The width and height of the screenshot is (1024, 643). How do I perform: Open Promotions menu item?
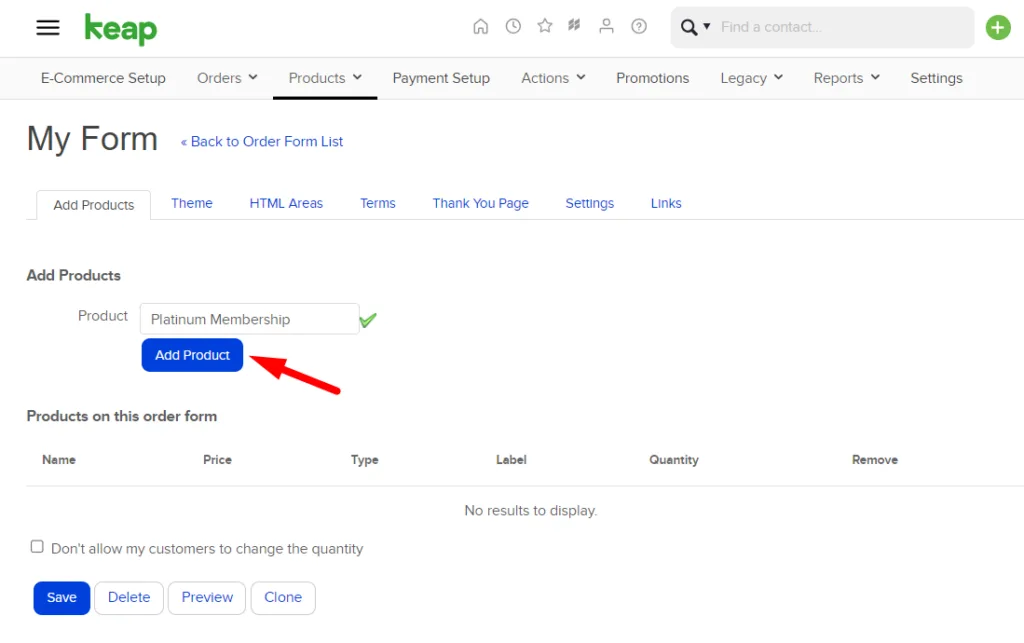click(652, 78)
